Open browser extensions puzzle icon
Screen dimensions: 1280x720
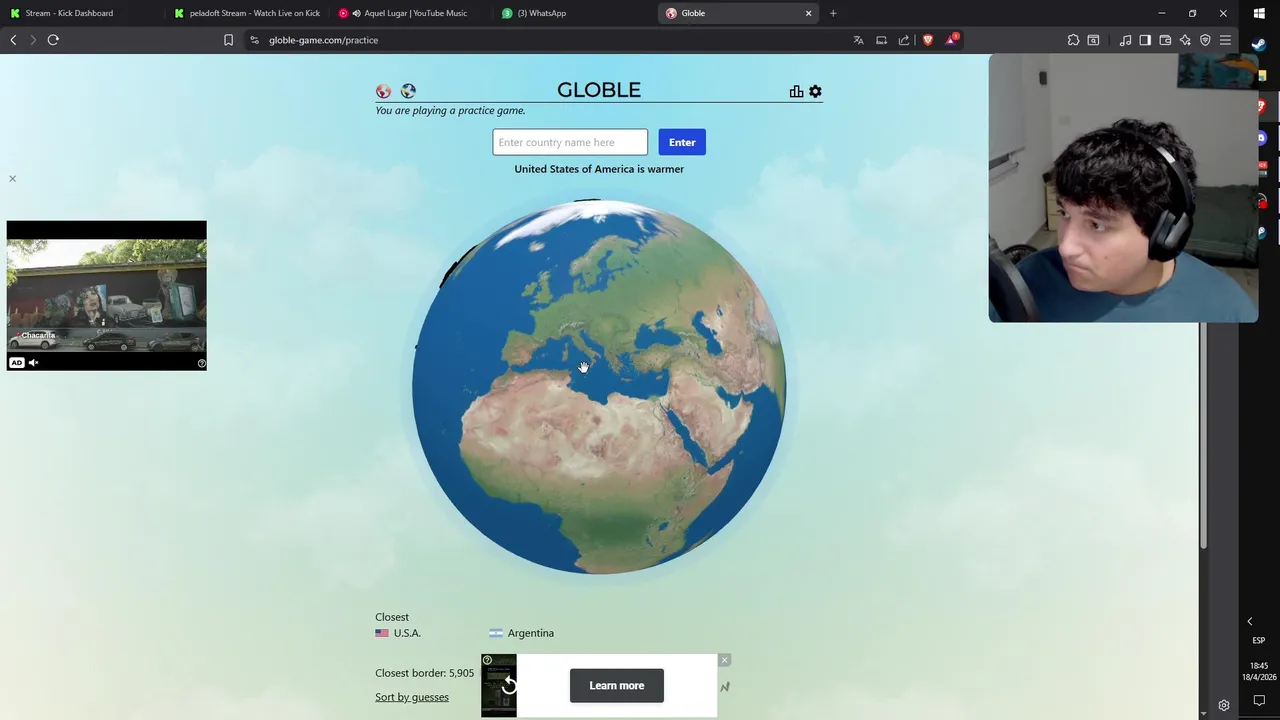click(x=1073, y=40)
